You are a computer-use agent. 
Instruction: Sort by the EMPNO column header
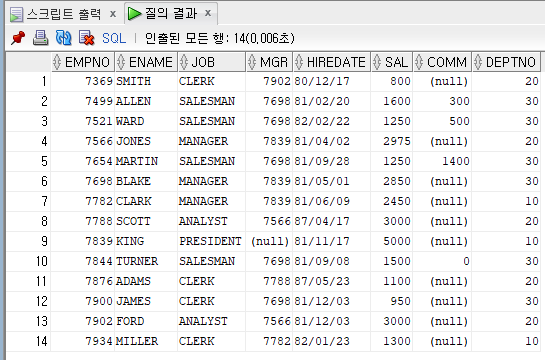pos(83,62)
